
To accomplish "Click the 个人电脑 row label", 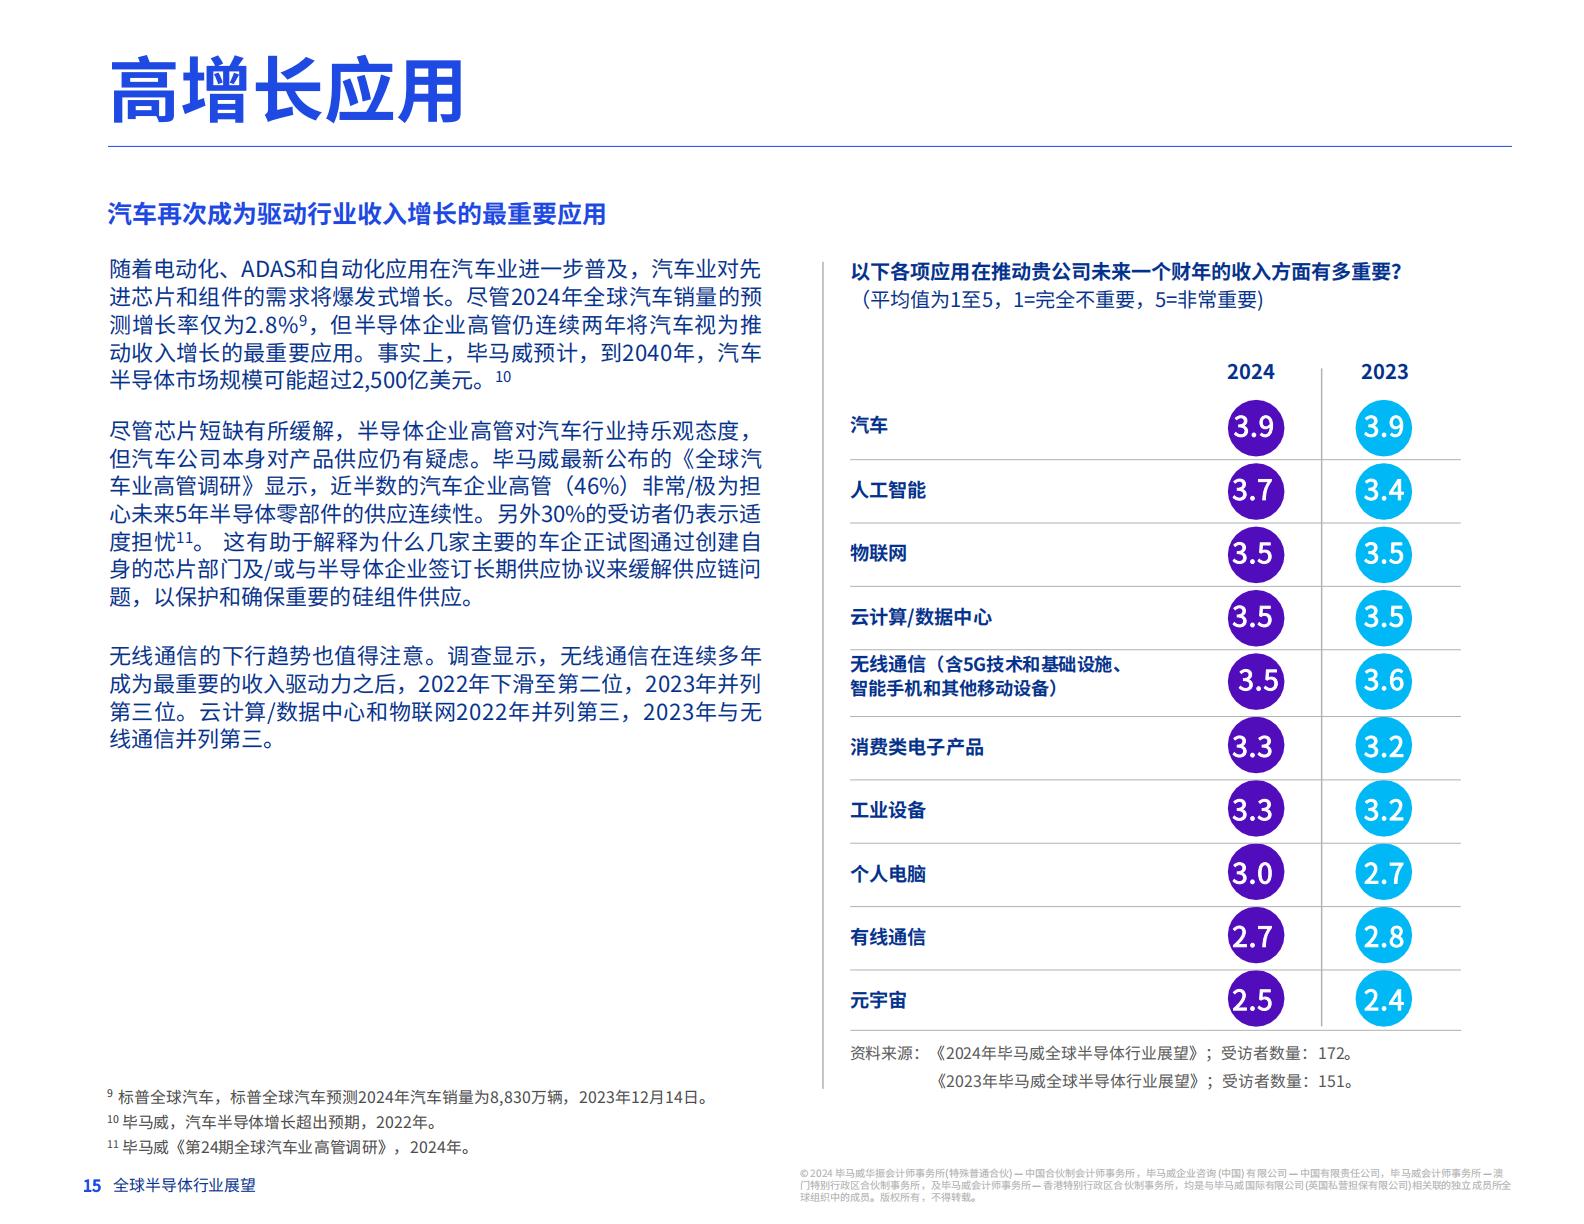I will click(x=888, y=874).
